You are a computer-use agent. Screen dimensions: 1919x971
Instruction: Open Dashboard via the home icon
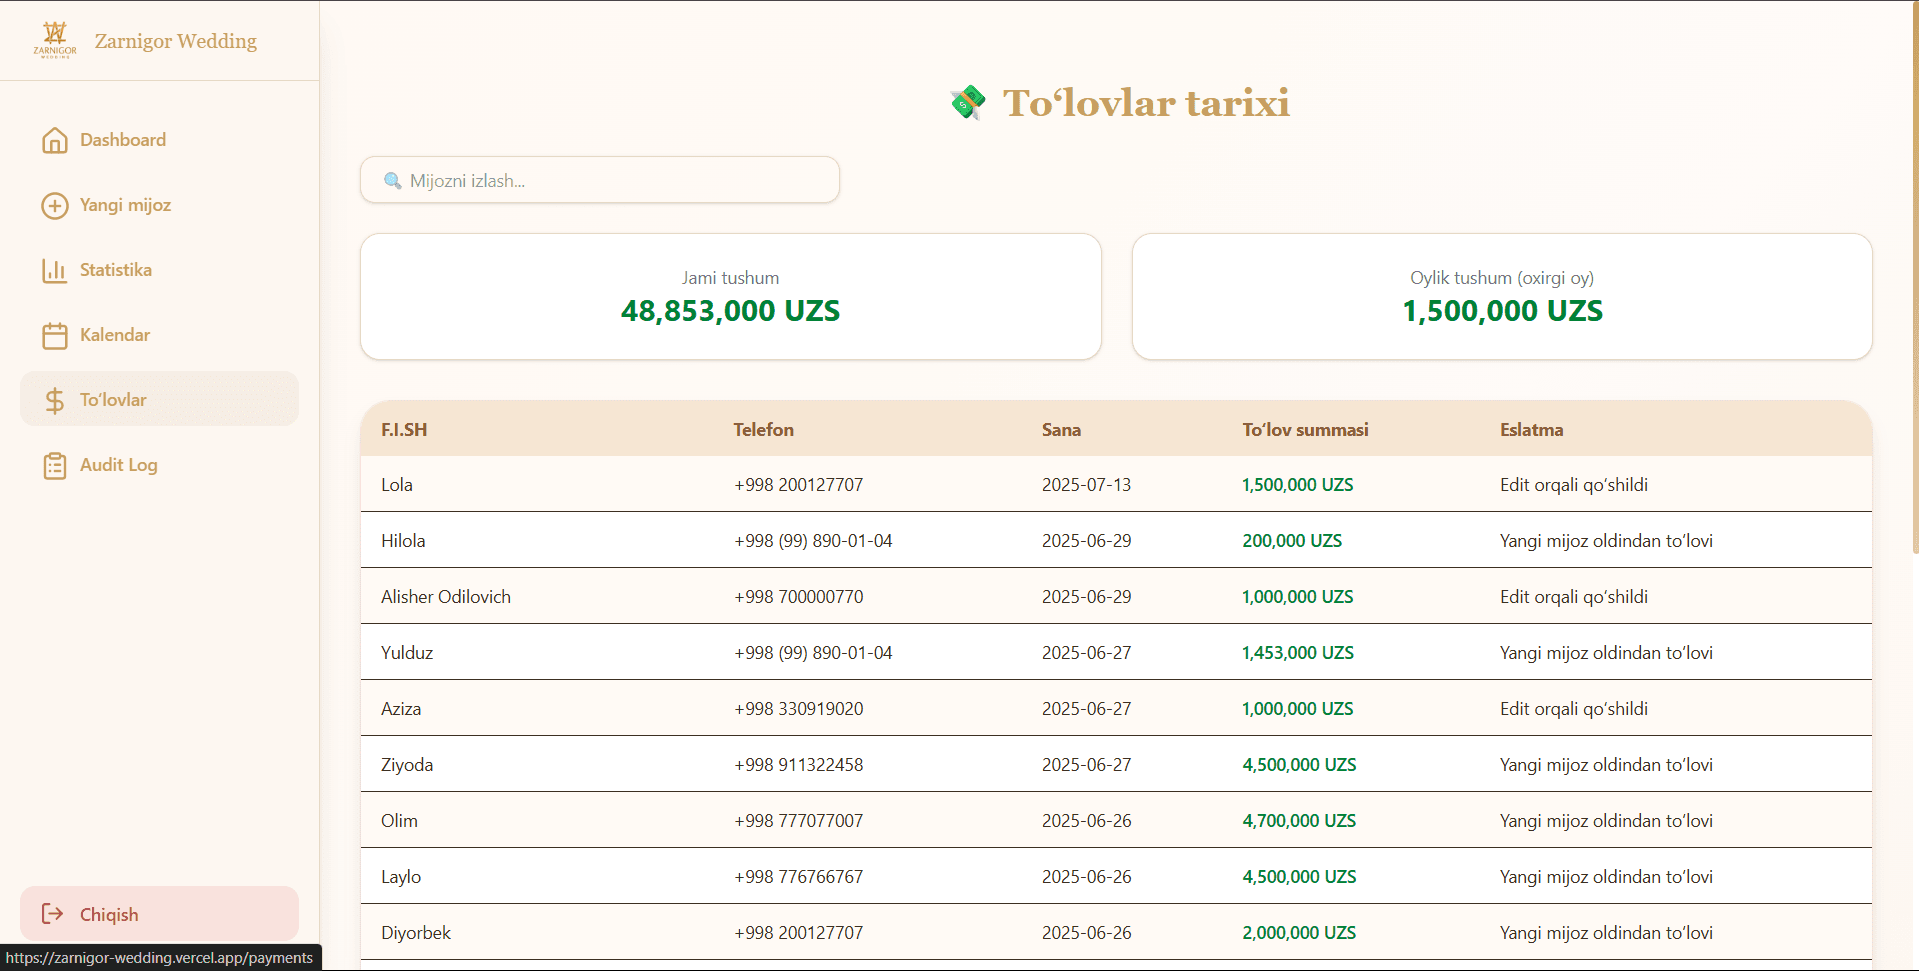pyautogui.click(x=55, y=140)
